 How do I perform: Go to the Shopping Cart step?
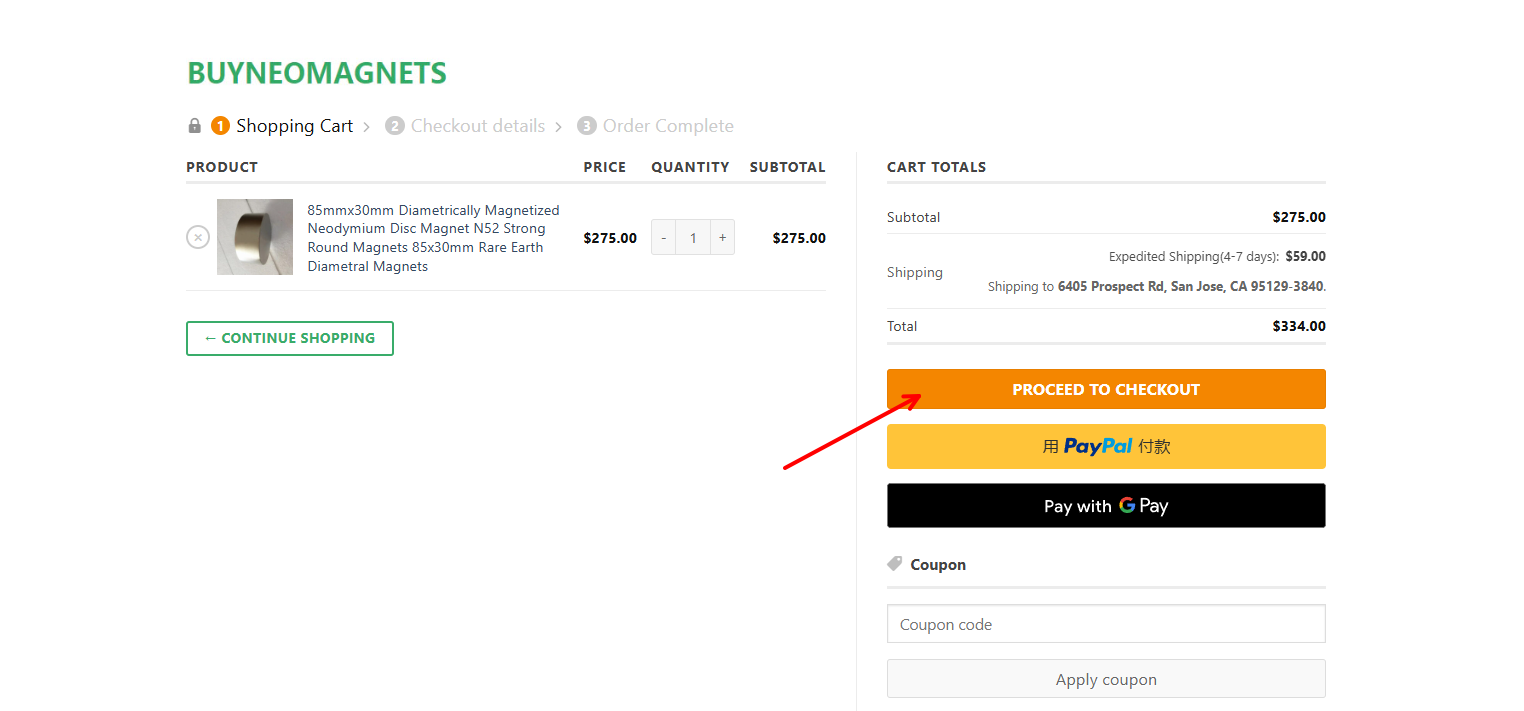[294, 126]
